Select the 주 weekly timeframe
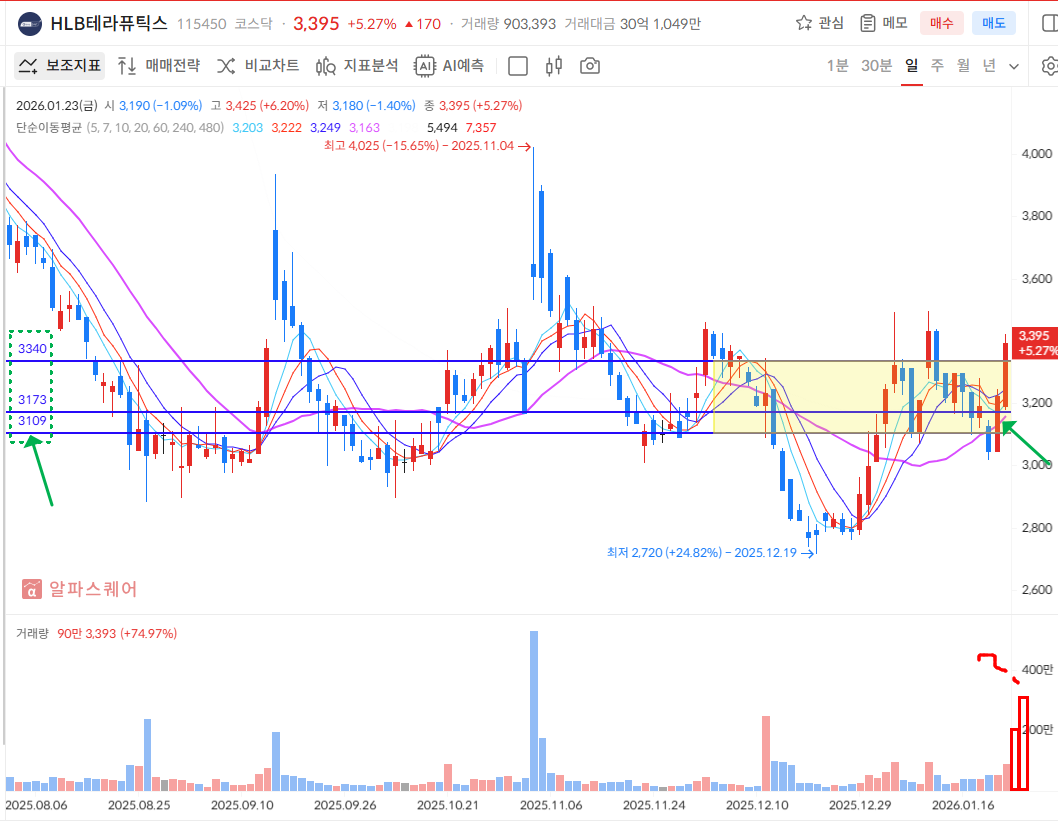 coord(937,66)
